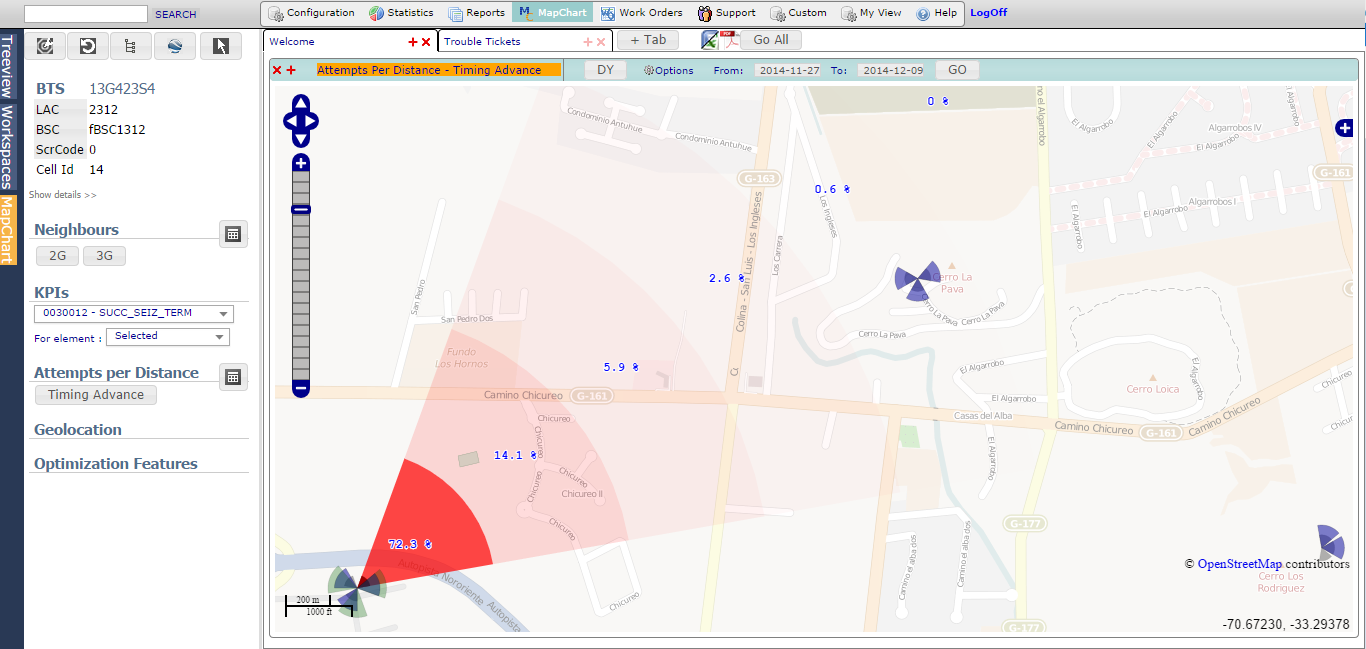
Task: Click the globe map icon in sidebar toolbar
Action: (174, 46)
